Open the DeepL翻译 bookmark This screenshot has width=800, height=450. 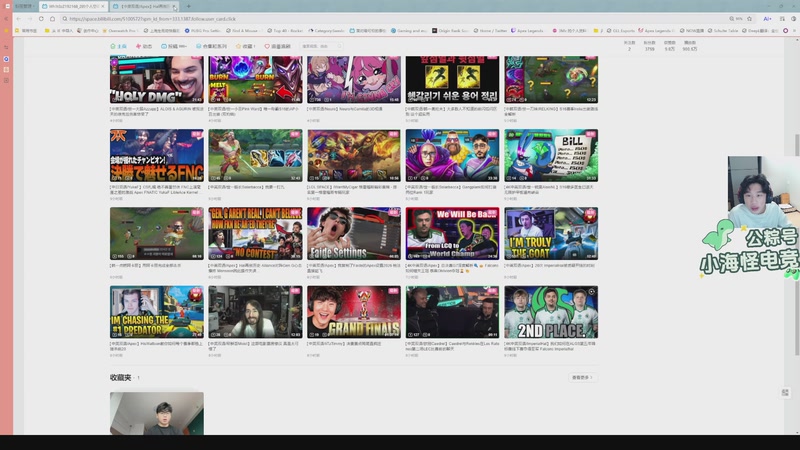761,31
